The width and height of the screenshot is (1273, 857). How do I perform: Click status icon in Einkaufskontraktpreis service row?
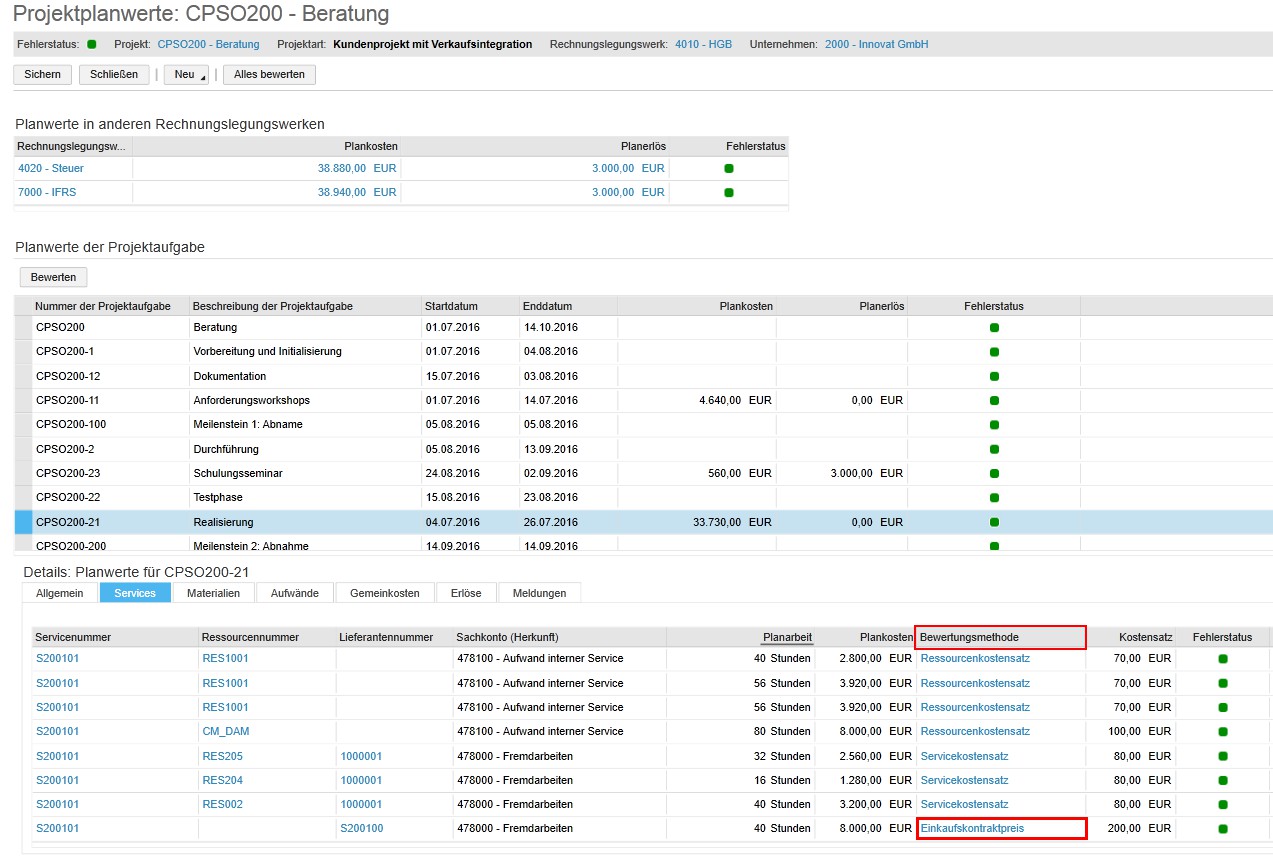click(1223, 828)
